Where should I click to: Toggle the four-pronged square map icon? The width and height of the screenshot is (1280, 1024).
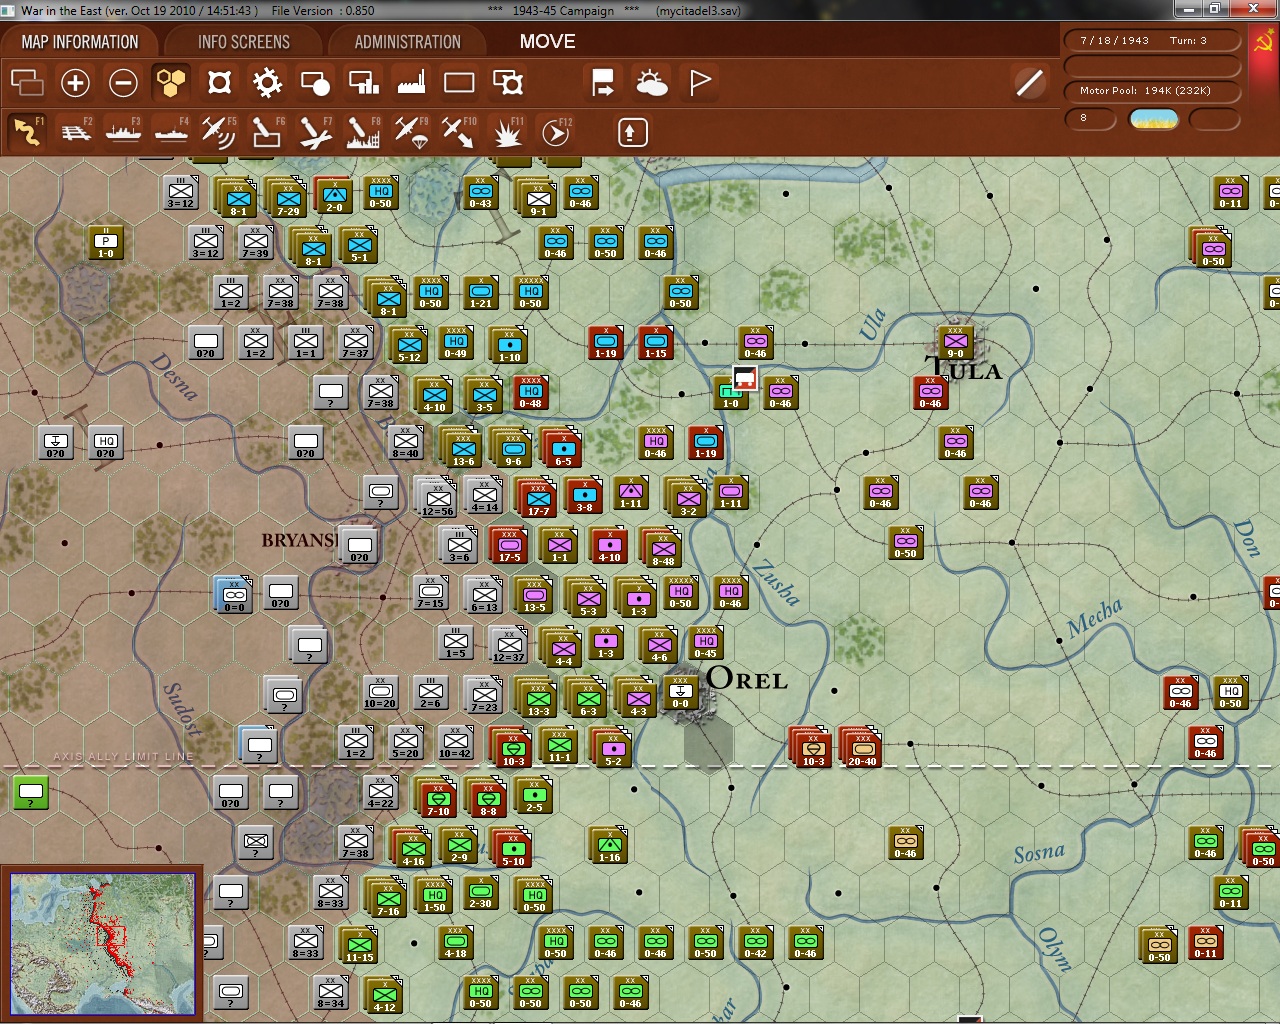[219, 82]
